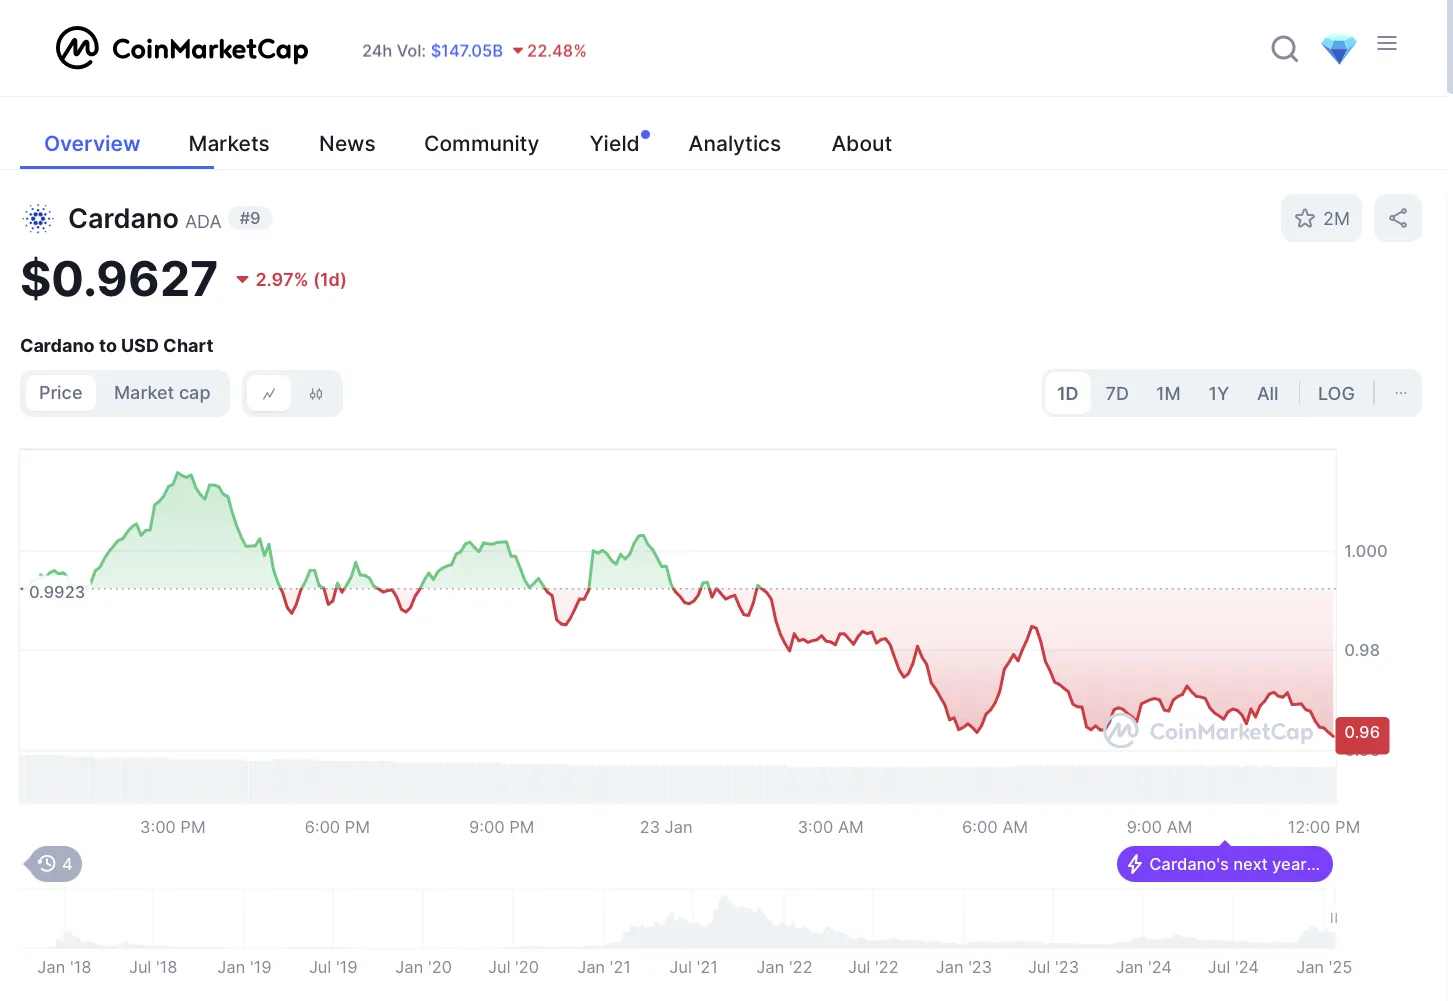Open the Analytics tab
This screenshot has width=1453, height=1001.
(734, 143)
